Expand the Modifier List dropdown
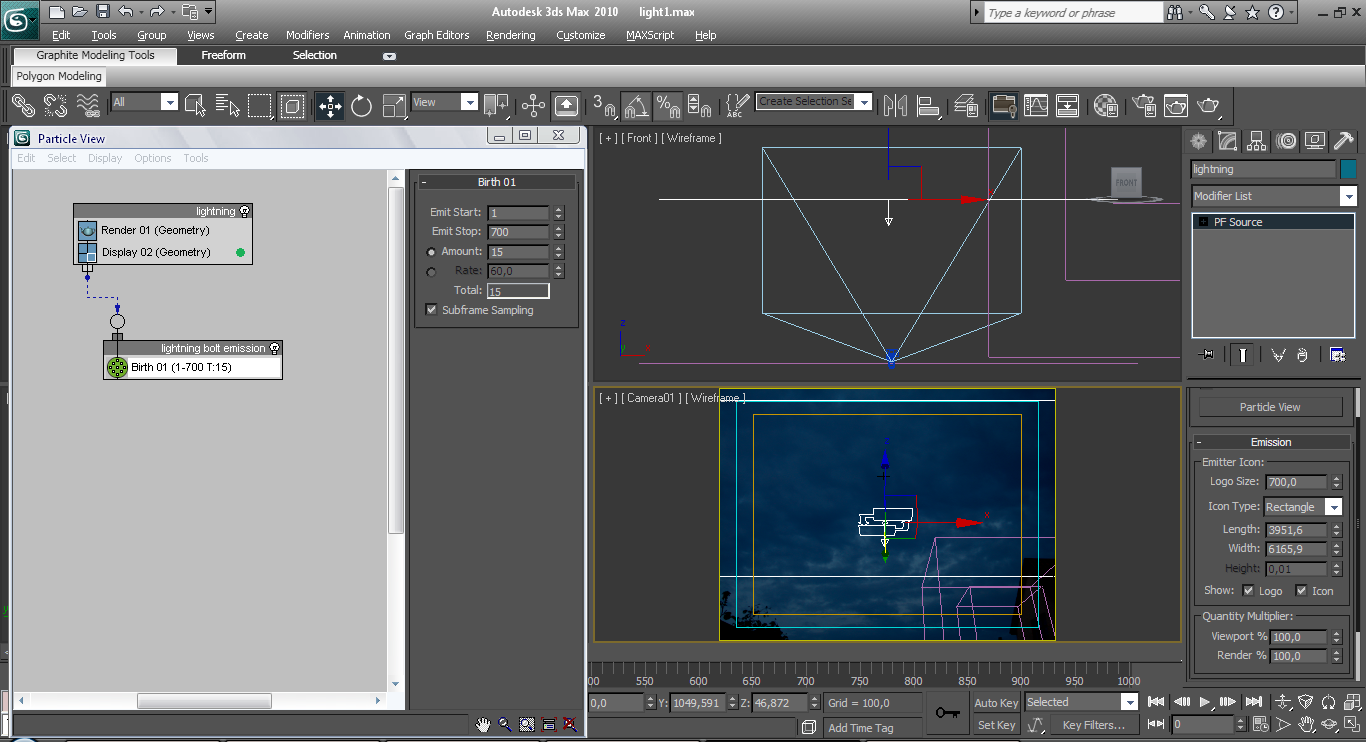1366x742 pixels. 1348,196
